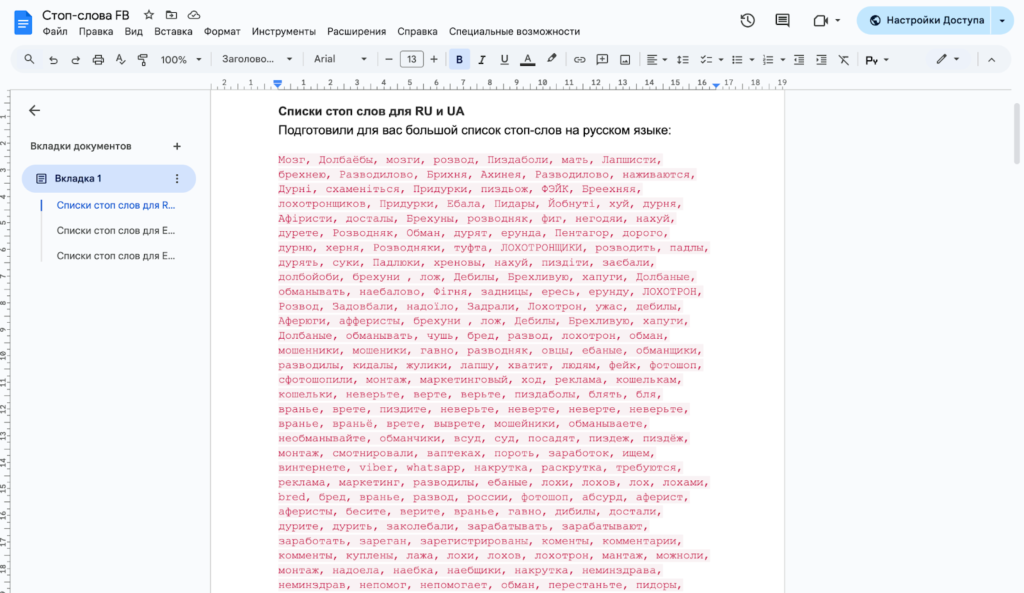Clear formatting with the toolbar icon
Viewport: 1024px width, 593px height.
coord(843,60)
